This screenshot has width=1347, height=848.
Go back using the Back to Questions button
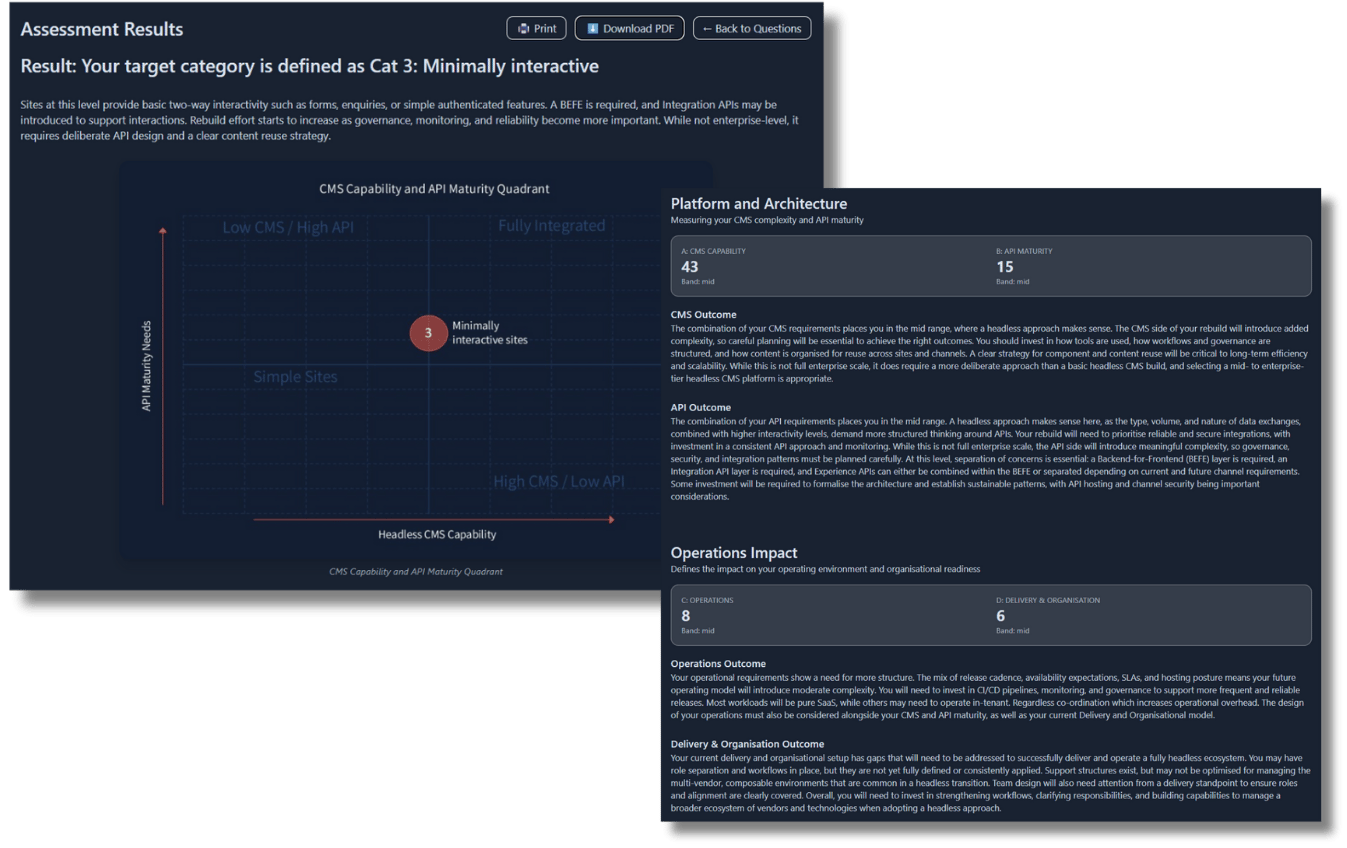752,29
